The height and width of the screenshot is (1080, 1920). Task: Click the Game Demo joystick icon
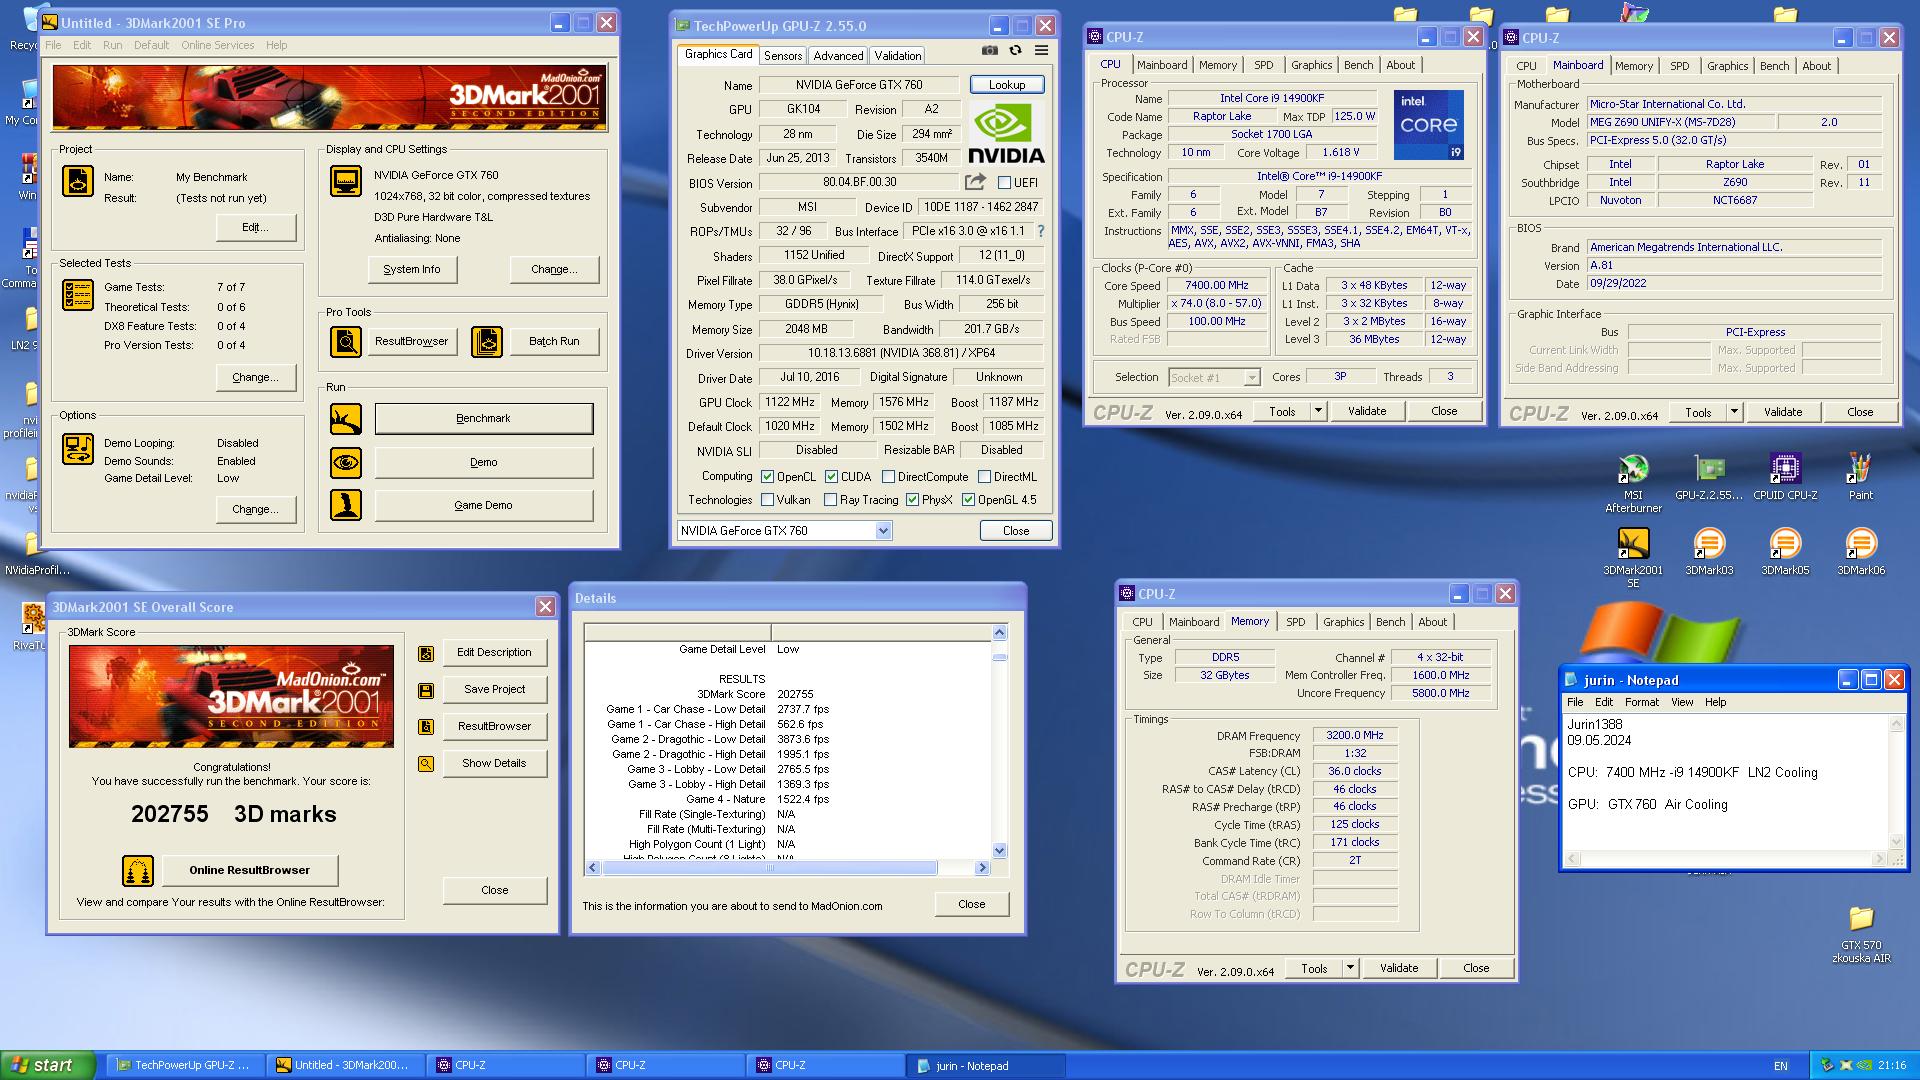click(x=346, y=505)
